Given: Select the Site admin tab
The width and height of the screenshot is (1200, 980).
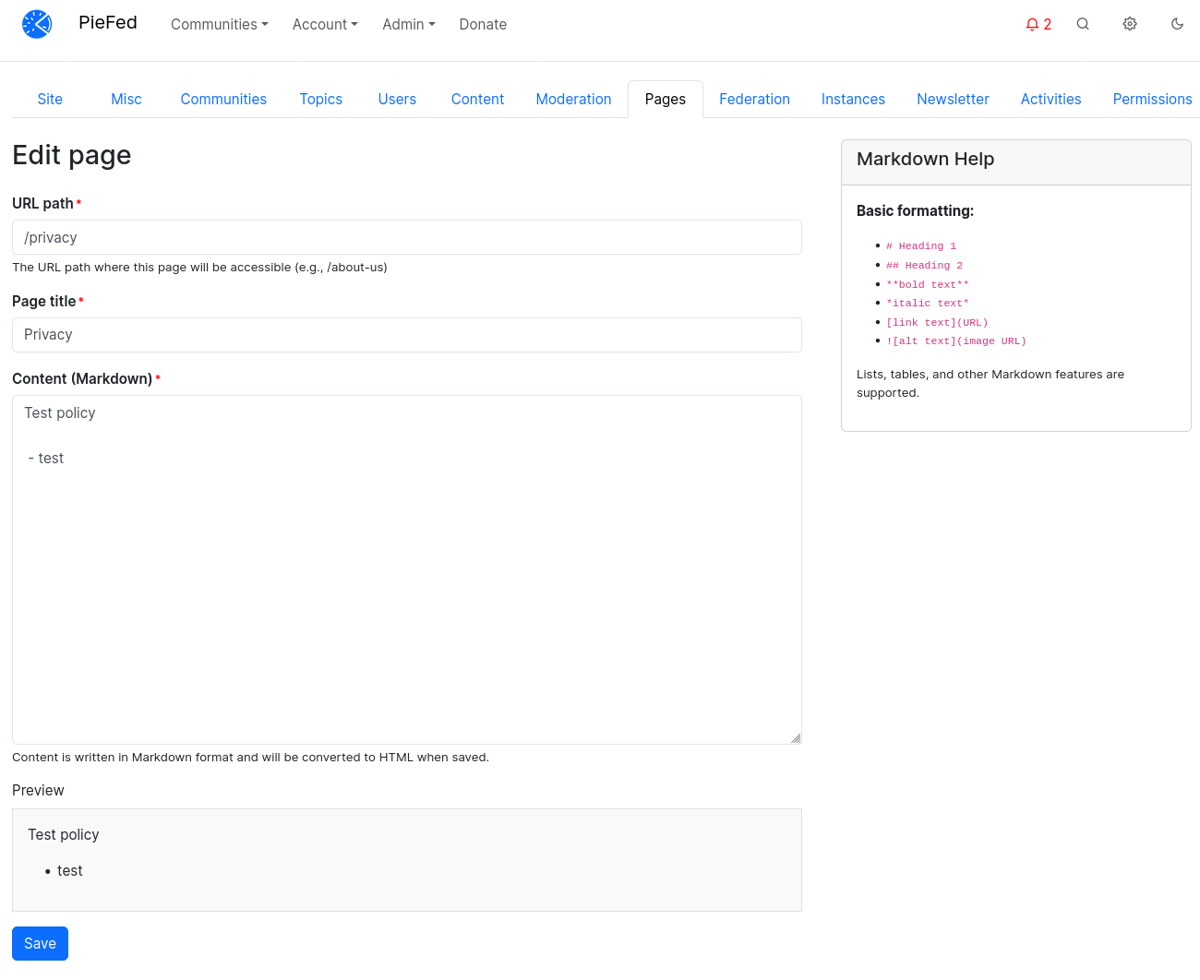Looking at the screenshot, I should click(x=49, y=99).
